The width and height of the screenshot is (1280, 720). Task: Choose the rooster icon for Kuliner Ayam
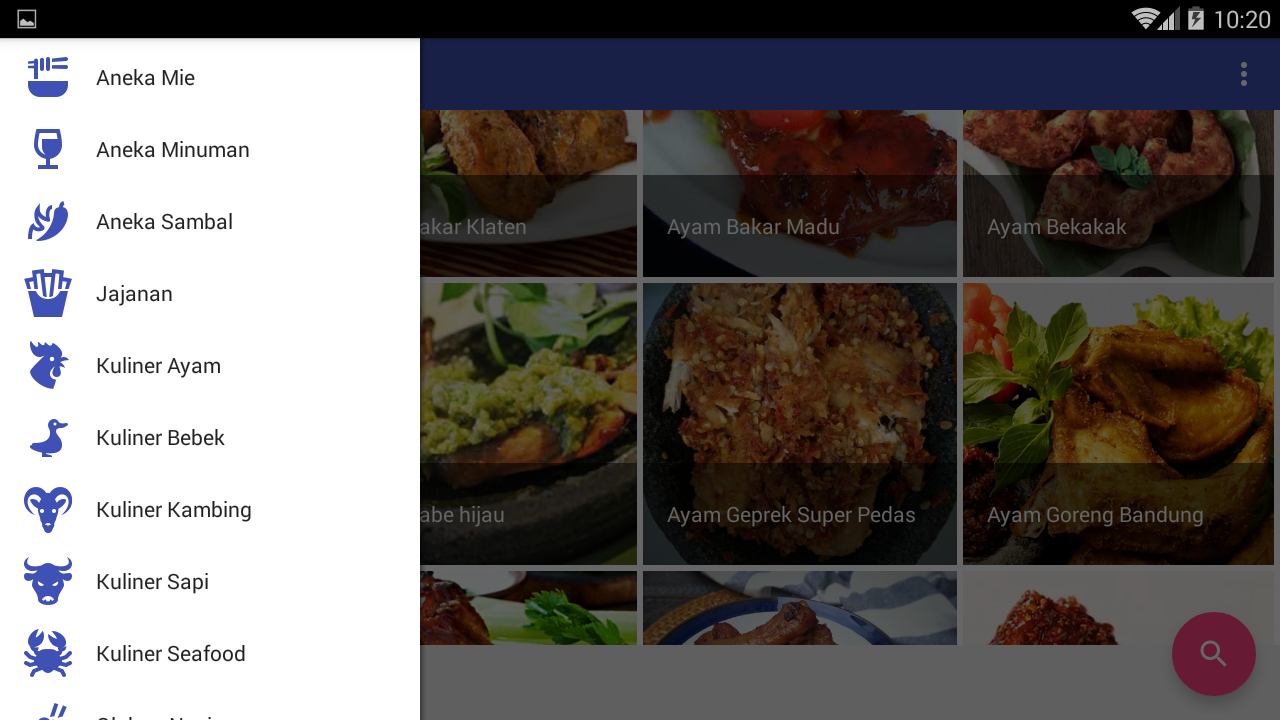[48, 366]
